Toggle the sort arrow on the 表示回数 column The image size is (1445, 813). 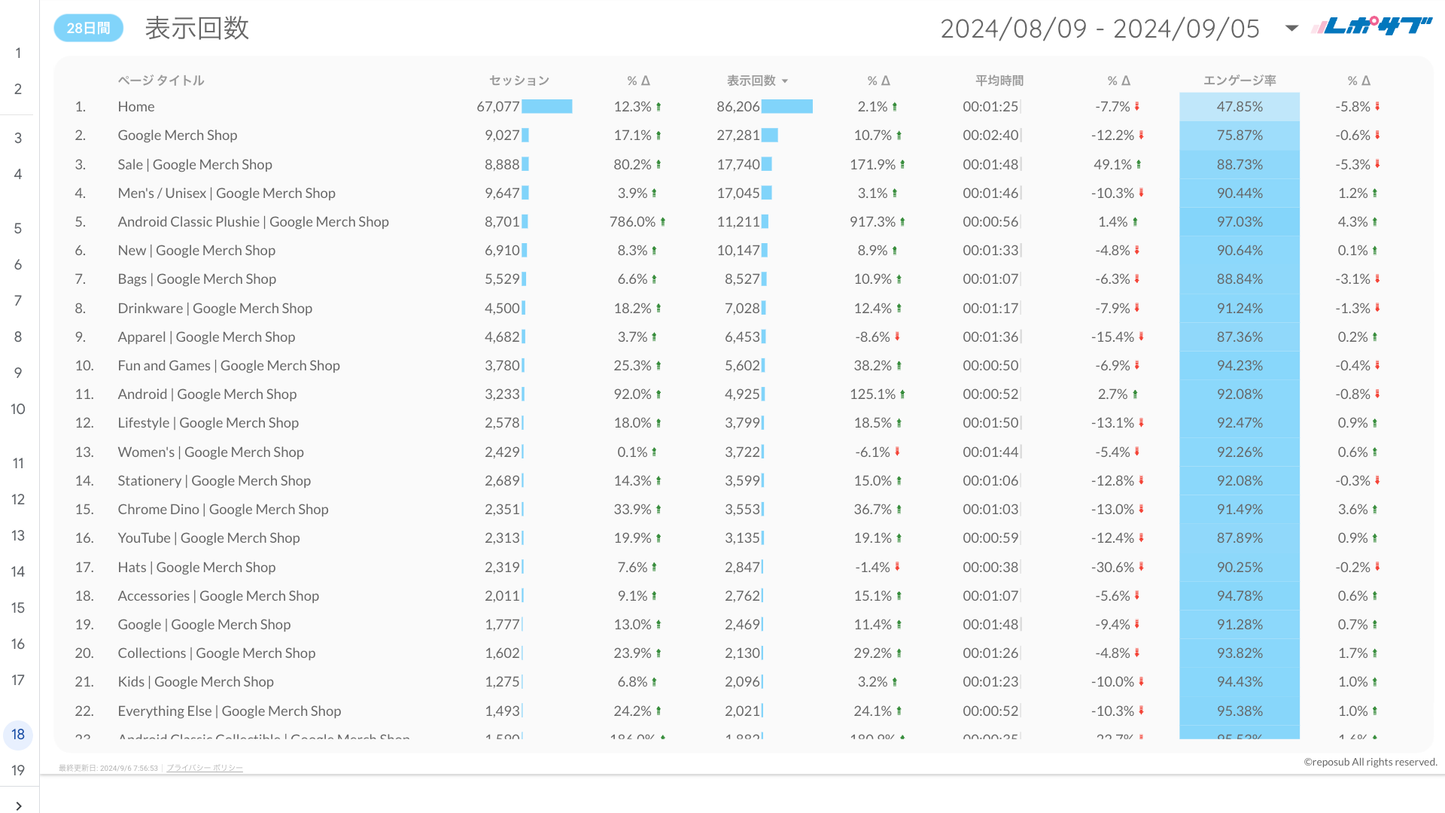pos(785,81)
